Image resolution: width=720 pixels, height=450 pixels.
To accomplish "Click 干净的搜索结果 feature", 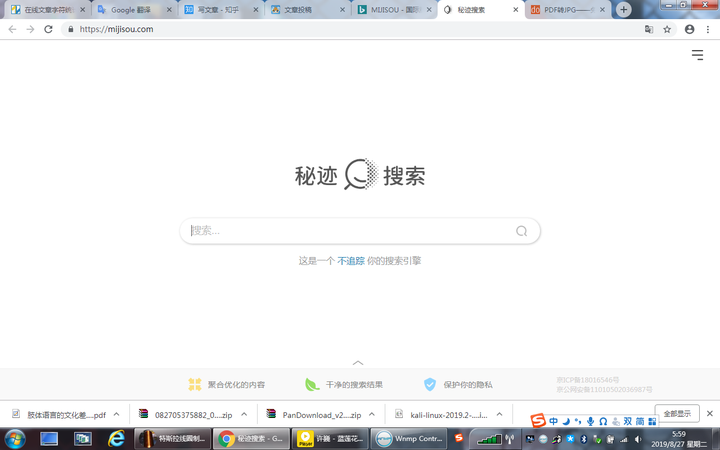I will pos(344,384).
